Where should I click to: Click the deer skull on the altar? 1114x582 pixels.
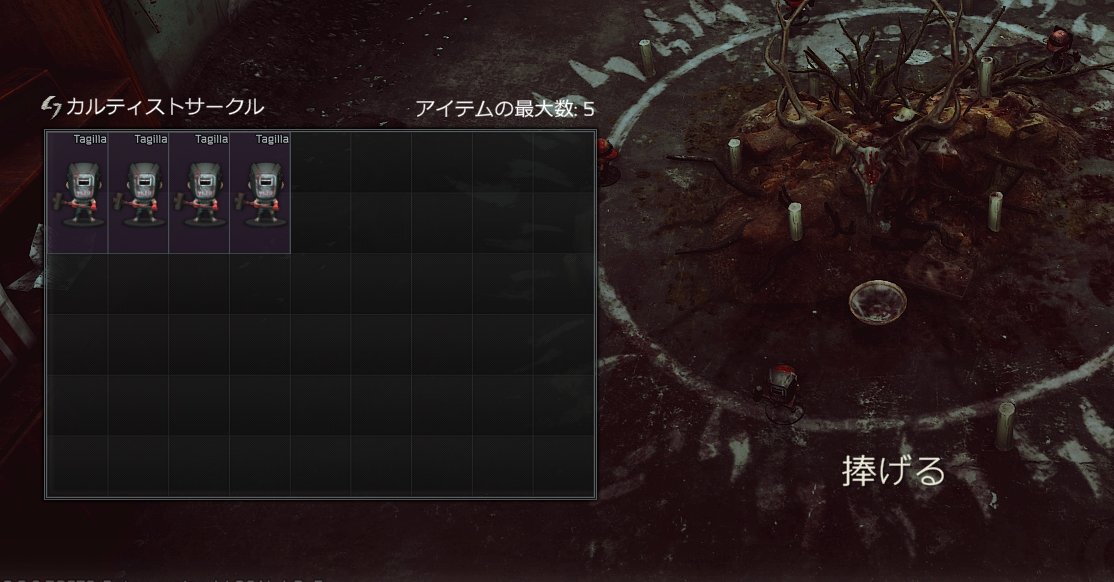tap(872, 171)
